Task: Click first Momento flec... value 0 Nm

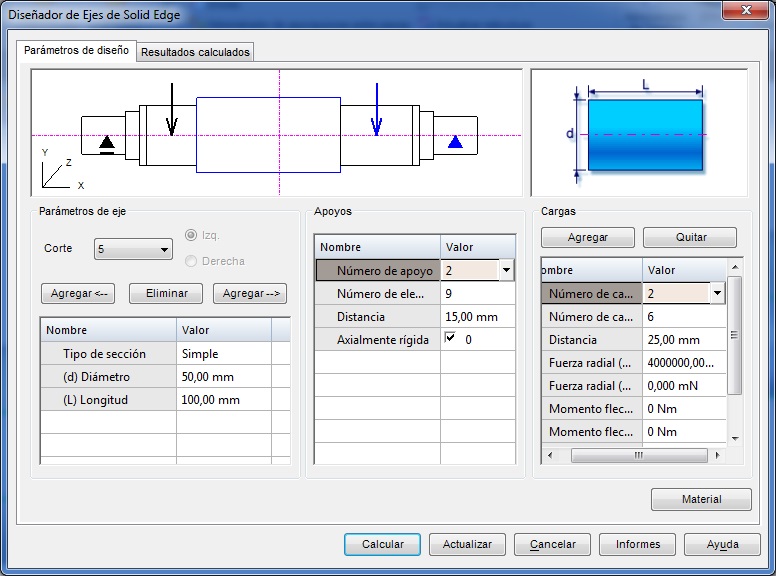Action: click(684, 409)
